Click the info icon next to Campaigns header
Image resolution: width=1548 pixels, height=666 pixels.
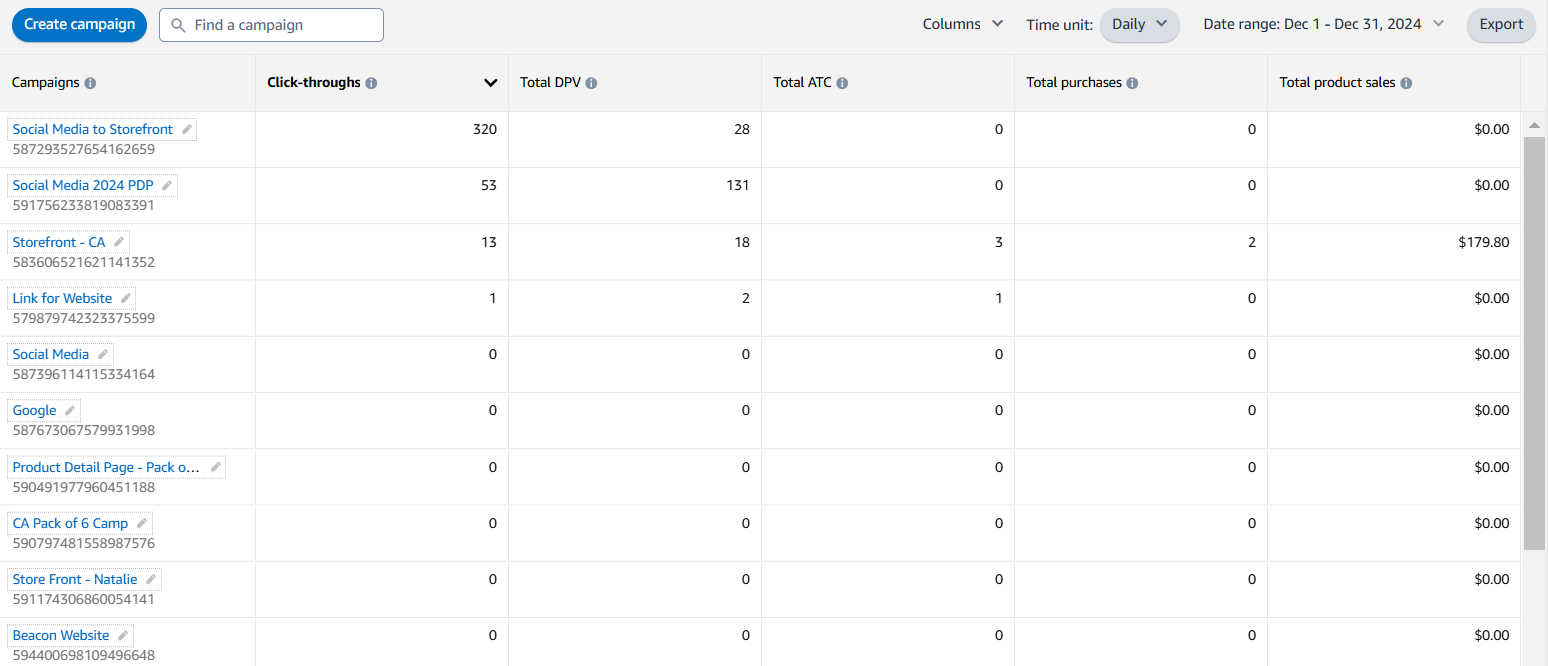(x=90, y=83)
